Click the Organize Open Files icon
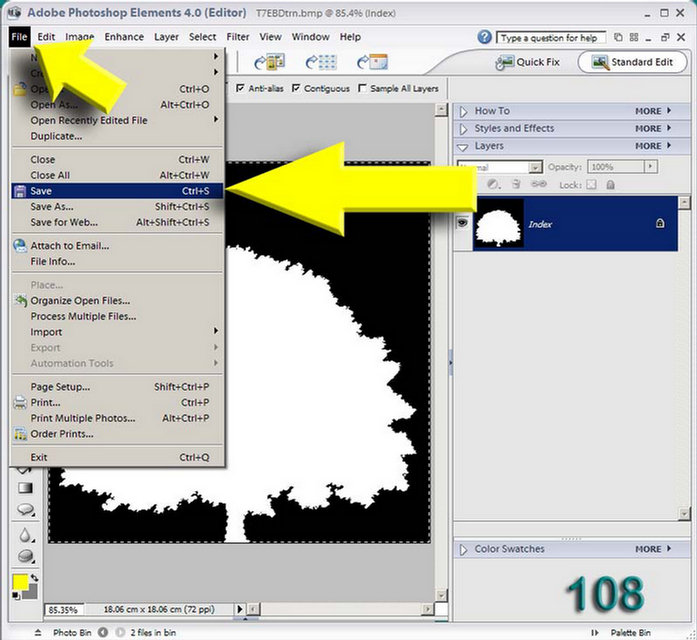697x640 pixels. tap(20, 300)
